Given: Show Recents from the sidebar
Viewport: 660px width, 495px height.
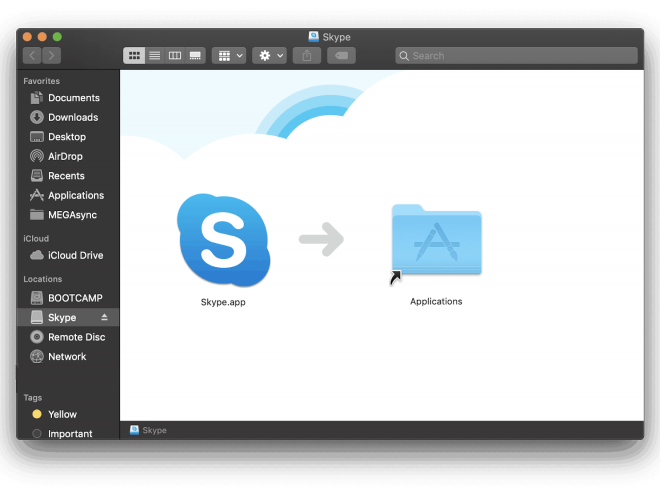Looking at the screenshot, I should (x=68, y=176).
